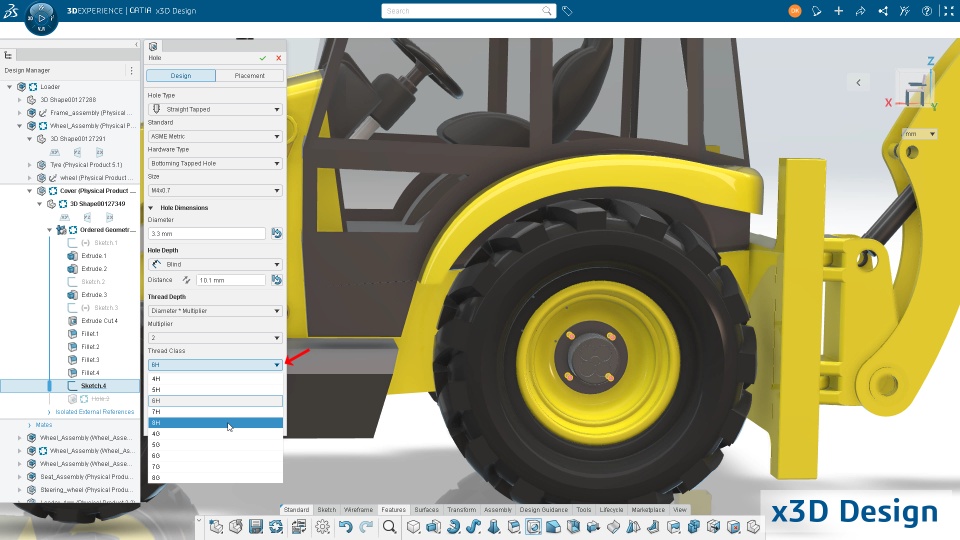Open the Sketch toolbar tab
This screenshot has width=960, height=540.
tap(326, 509)
